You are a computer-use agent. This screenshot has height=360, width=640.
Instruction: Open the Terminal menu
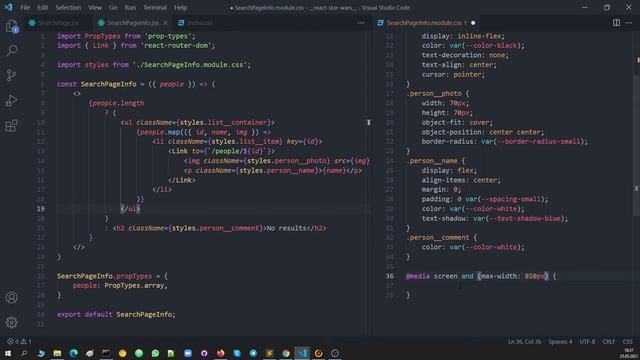[155, 7]
